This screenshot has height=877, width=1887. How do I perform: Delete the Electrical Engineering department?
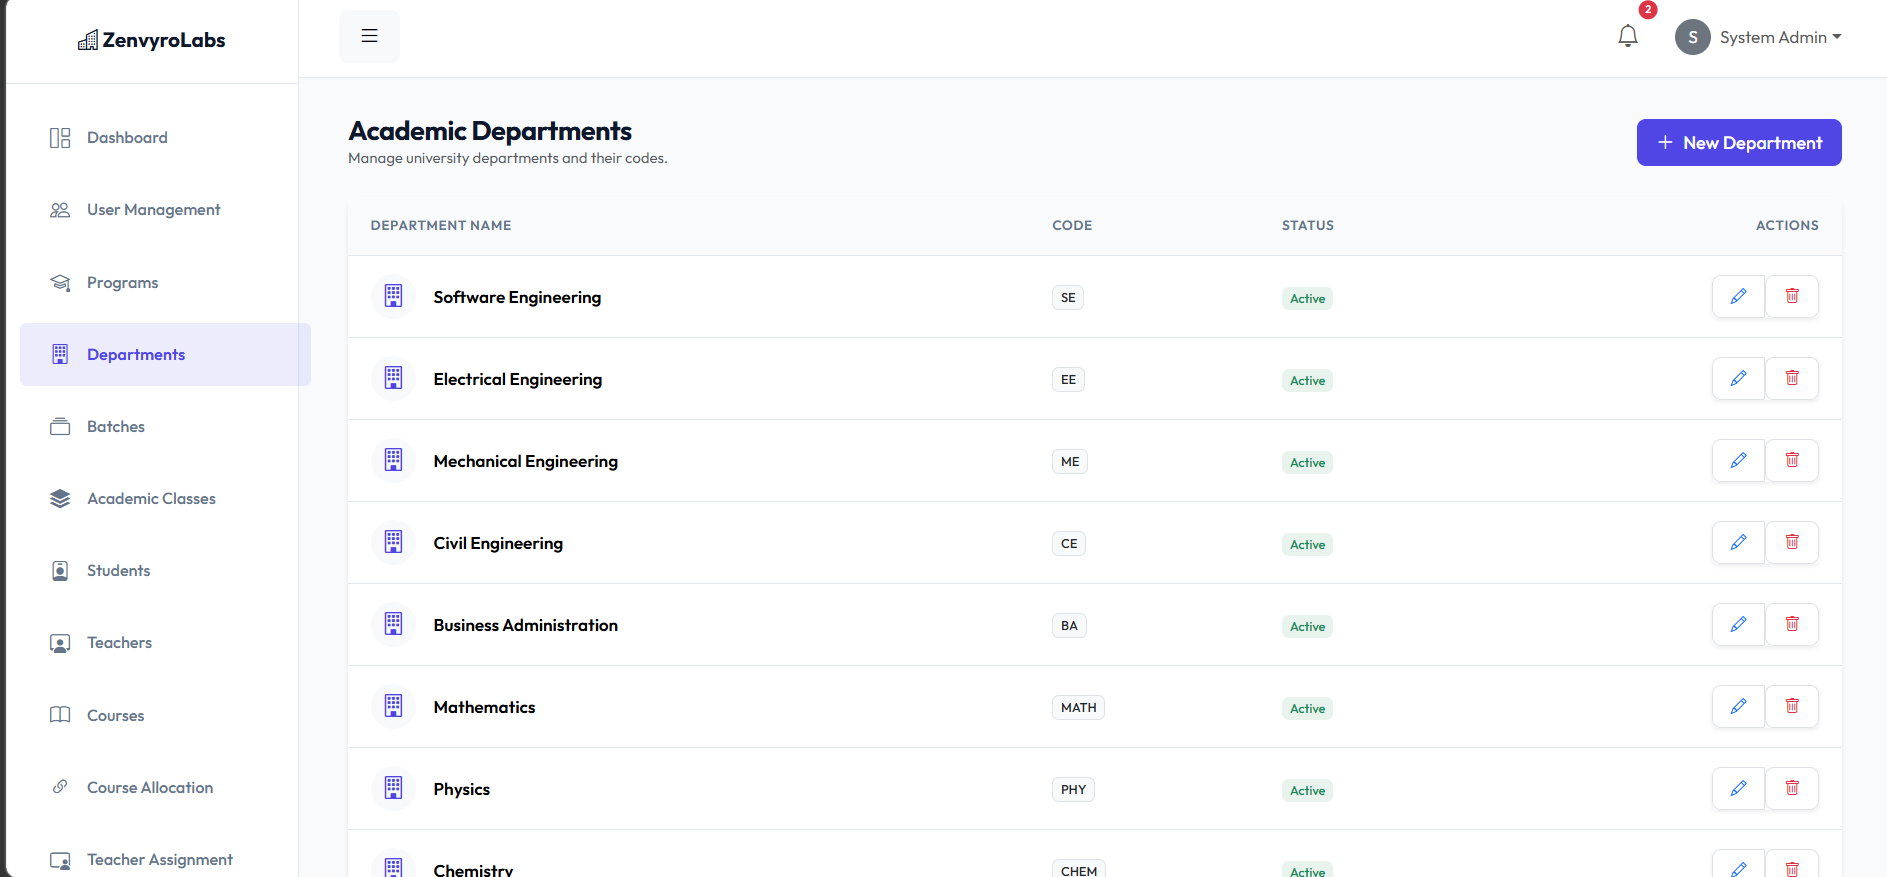(x=1791, y=379)
